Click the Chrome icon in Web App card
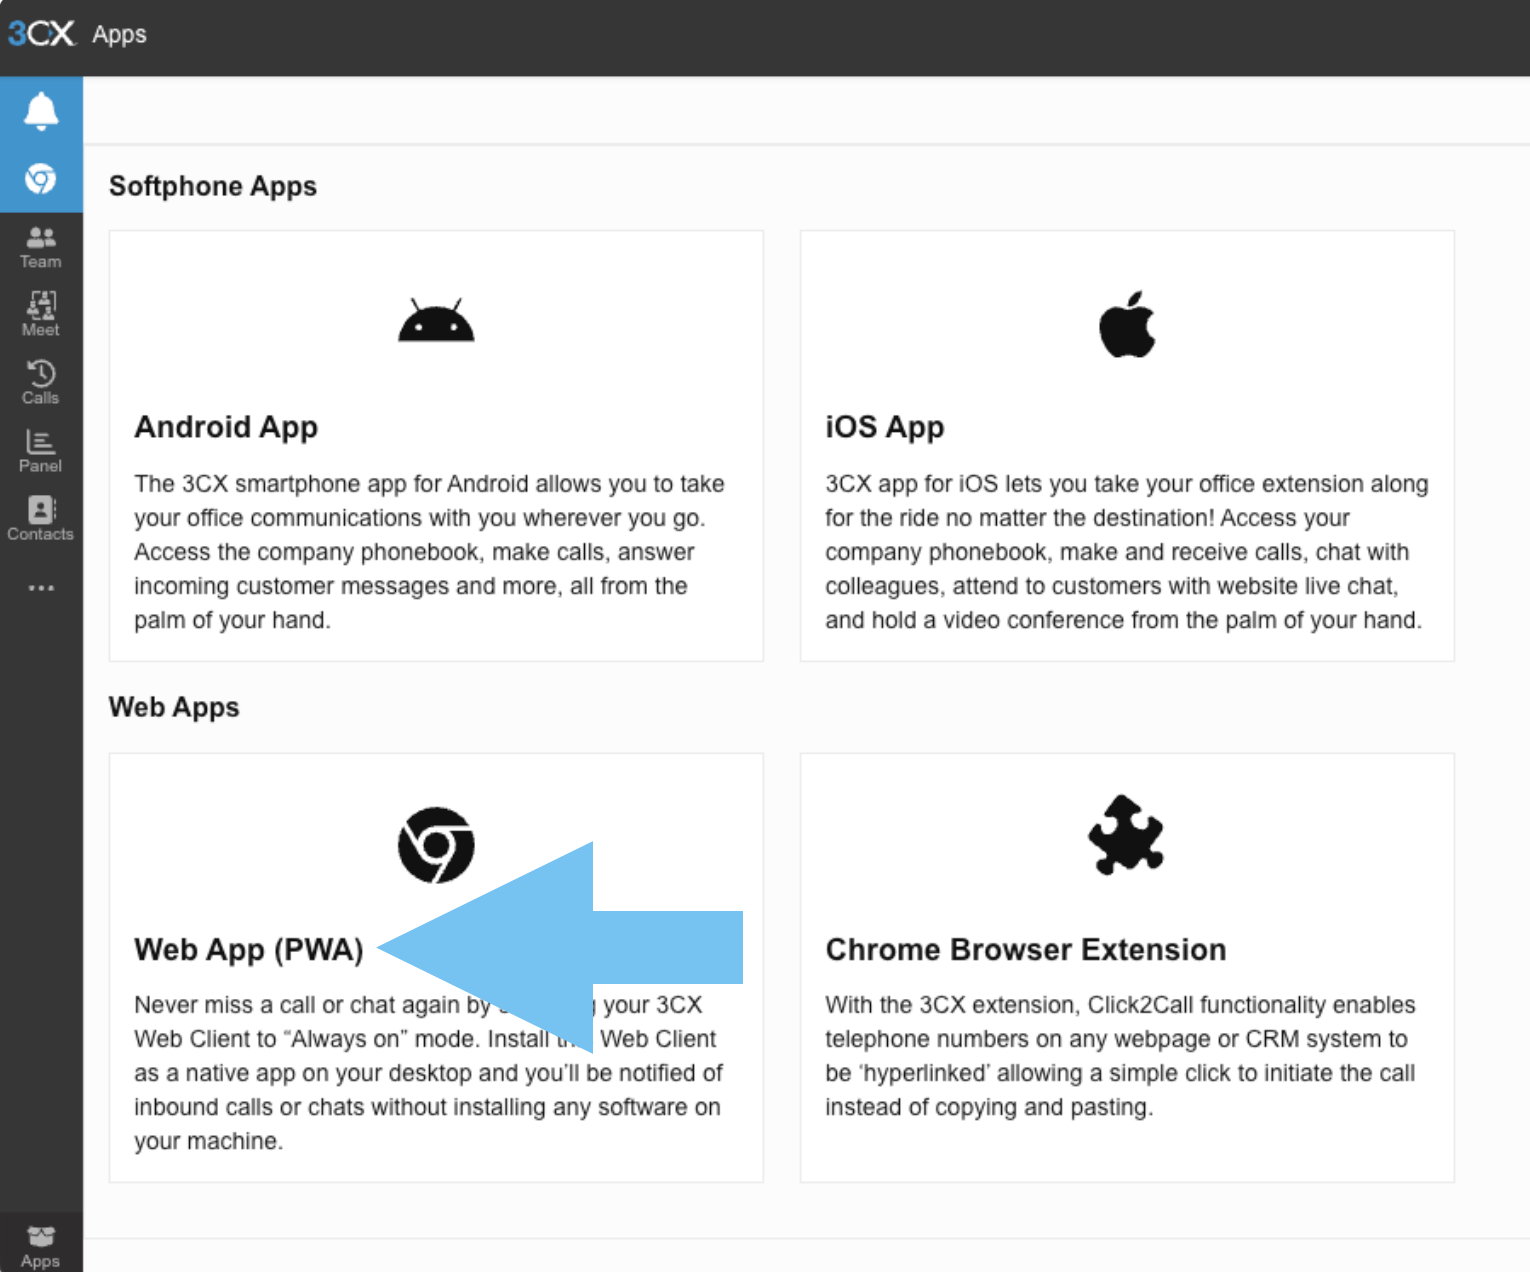 click(x=436, y=845)
